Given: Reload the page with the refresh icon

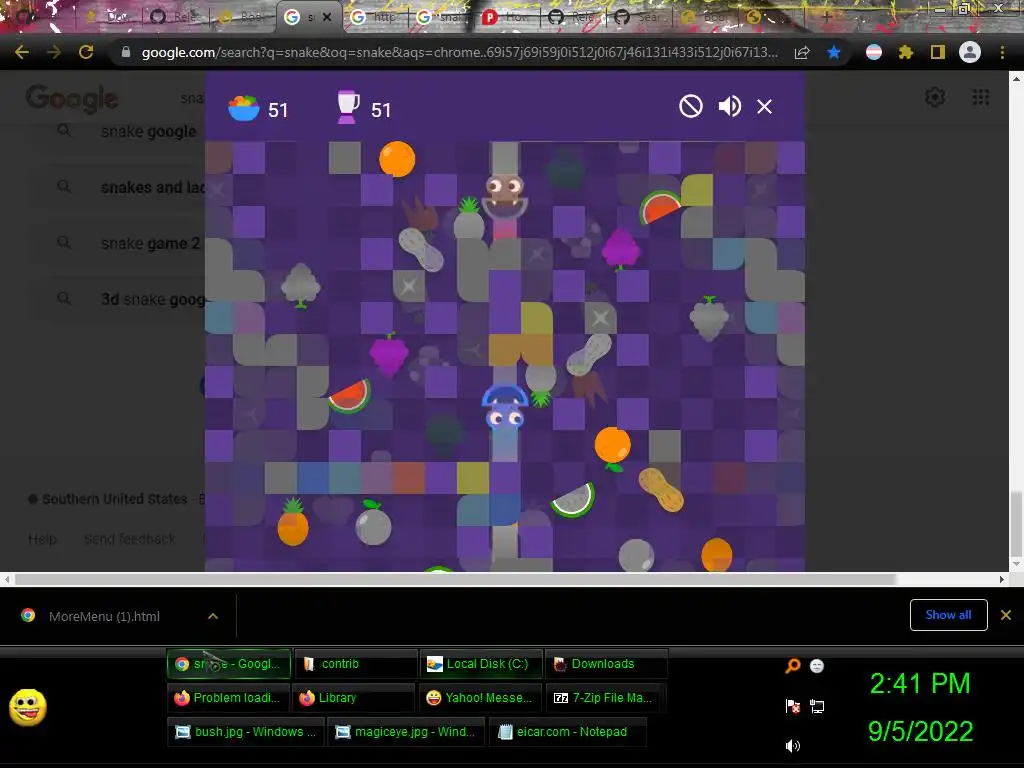Looking at the screenshot, I should (x=86, y=52).
